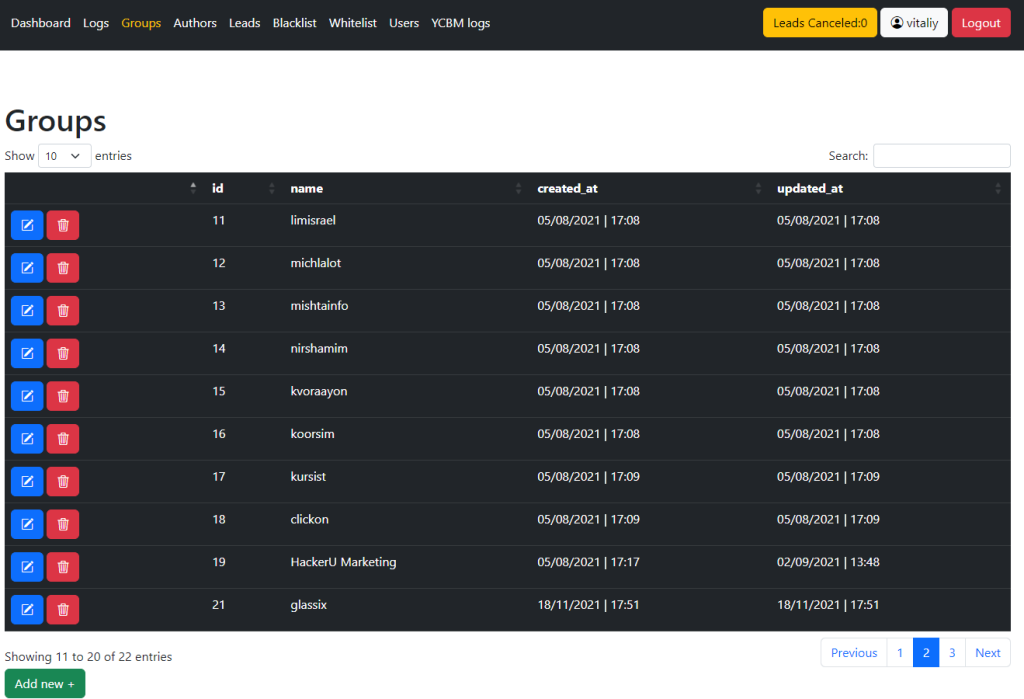Image resolution: width=1024 pixels, height=699 pixels.
Task: Click trash icon for nirshamim row
Action: (63, 353)
